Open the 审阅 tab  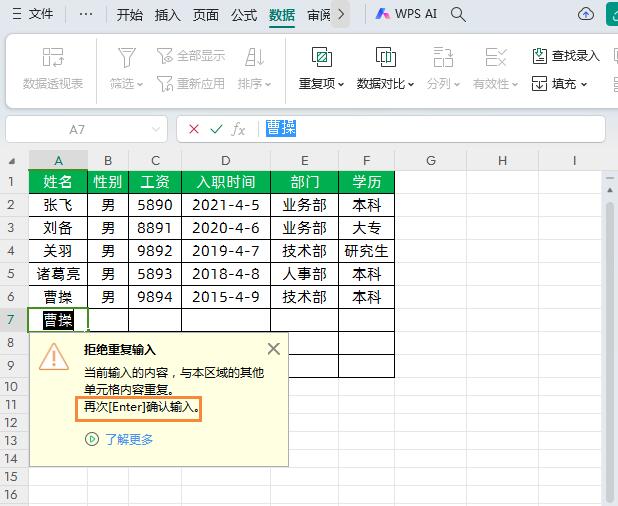pos(318,15)
